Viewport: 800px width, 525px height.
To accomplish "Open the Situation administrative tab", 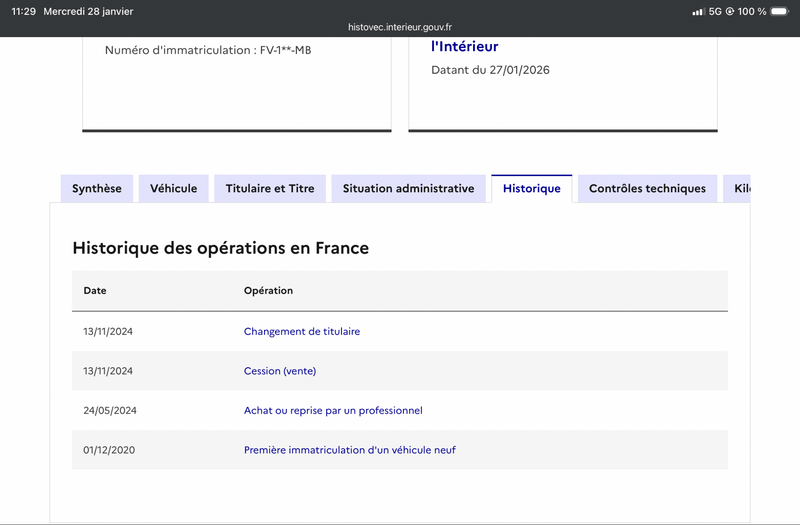I will click(408, 189).
